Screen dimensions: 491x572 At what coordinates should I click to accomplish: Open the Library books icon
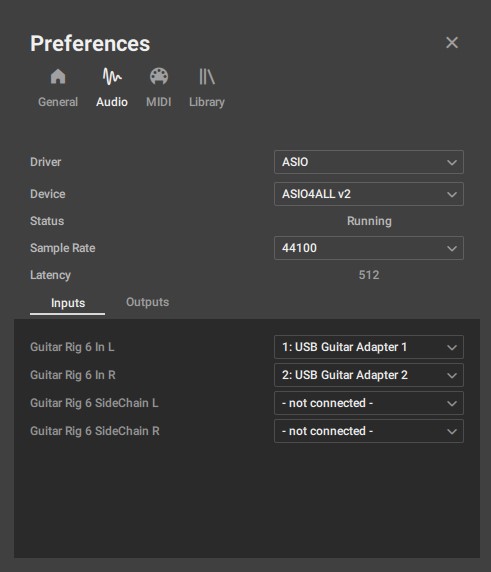click(x=207, y=77)
